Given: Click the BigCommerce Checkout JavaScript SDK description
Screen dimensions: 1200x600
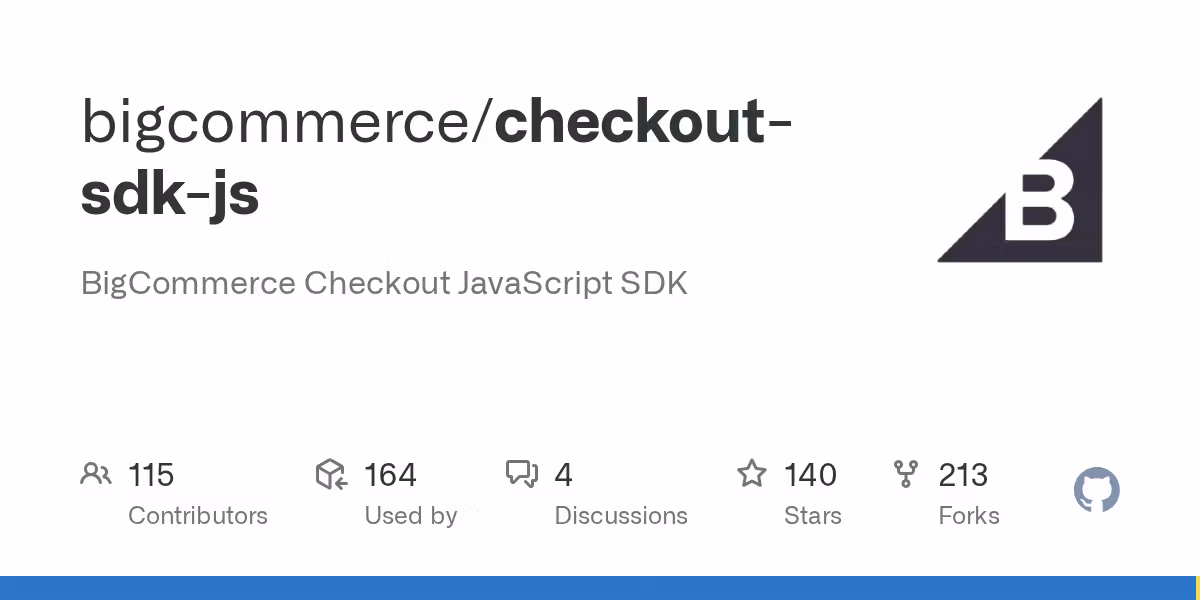Looking at the screenshot, I should pyautogui.click(x=384, y=283).
